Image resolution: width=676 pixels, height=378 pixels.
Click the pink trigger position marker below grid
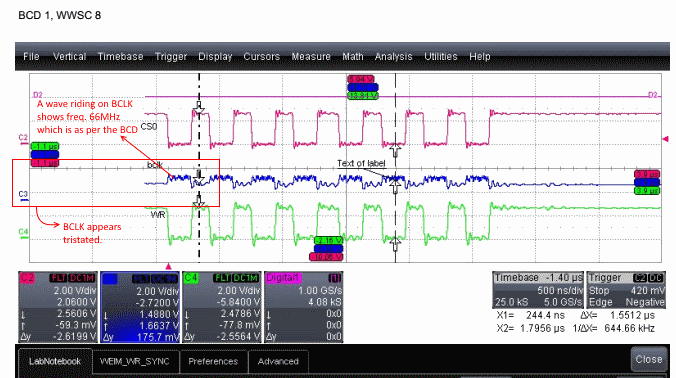tap(169, 267)
